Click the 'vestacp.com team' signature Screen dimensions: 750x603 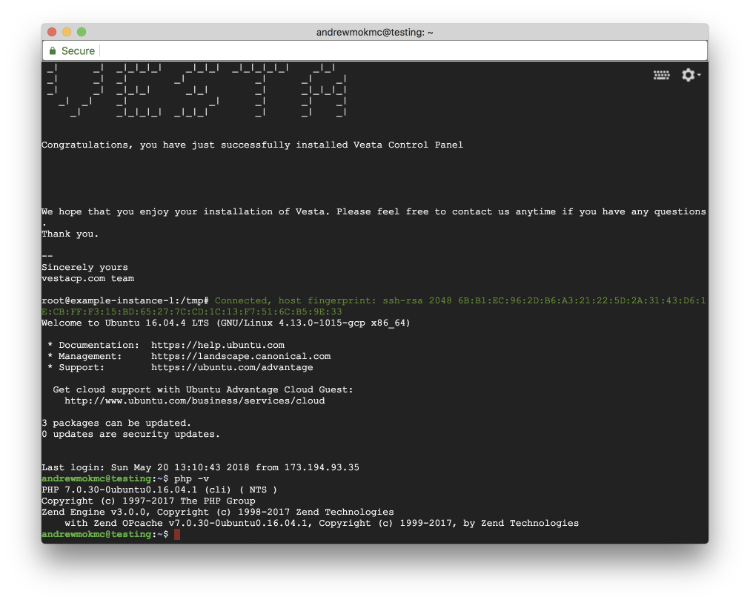tap(88, 278)
